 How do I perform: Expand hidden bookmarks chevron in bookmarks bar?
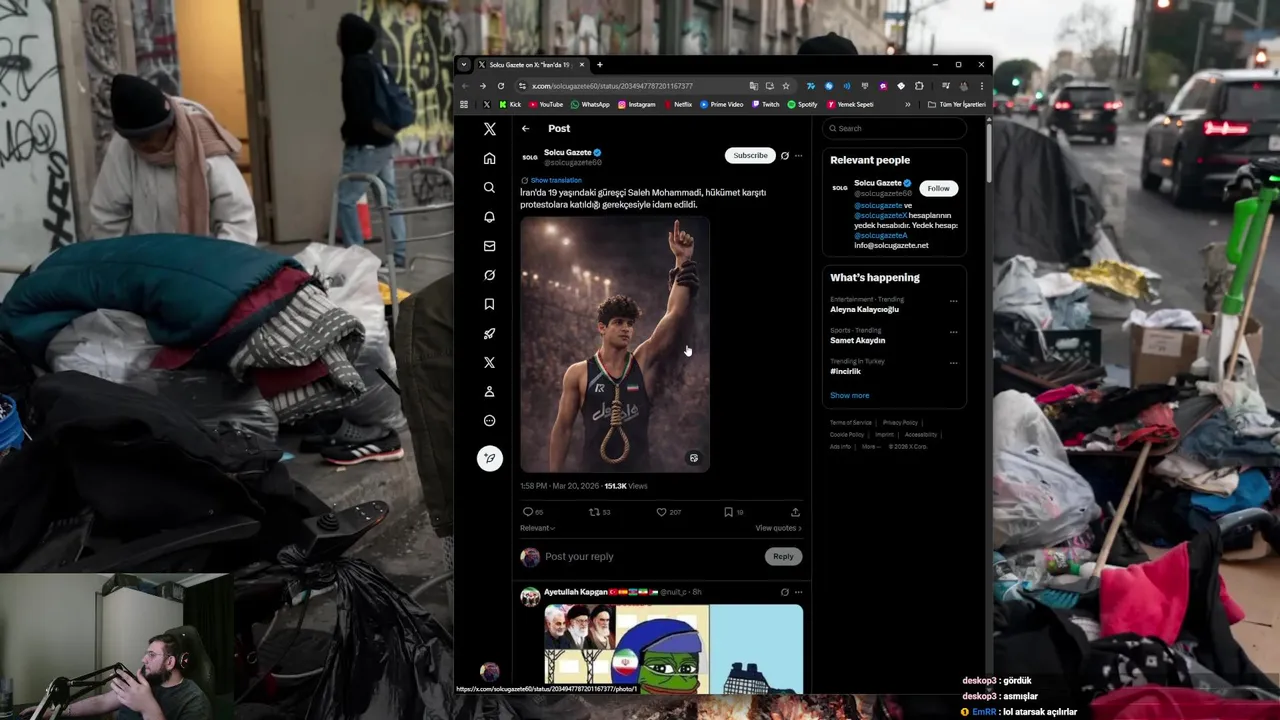(907, 104)
